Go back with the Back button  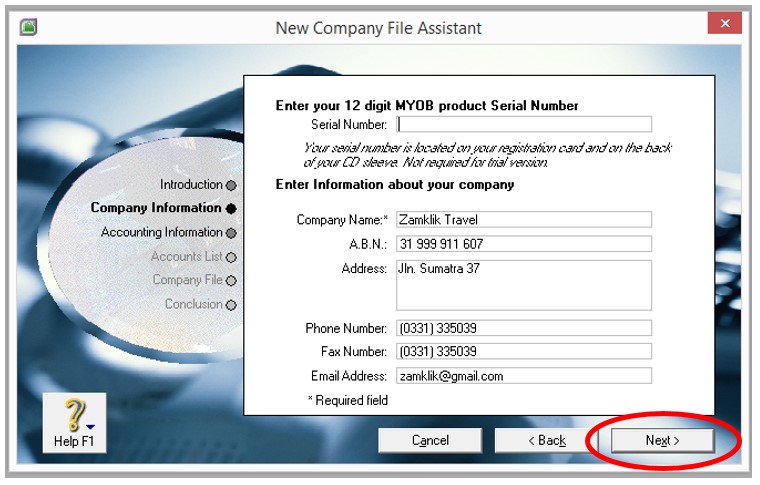point(546,440)
